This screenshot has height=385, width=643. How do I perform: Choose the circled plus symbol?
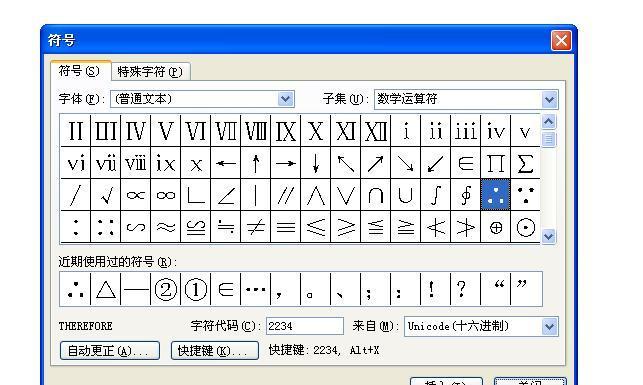495,227
